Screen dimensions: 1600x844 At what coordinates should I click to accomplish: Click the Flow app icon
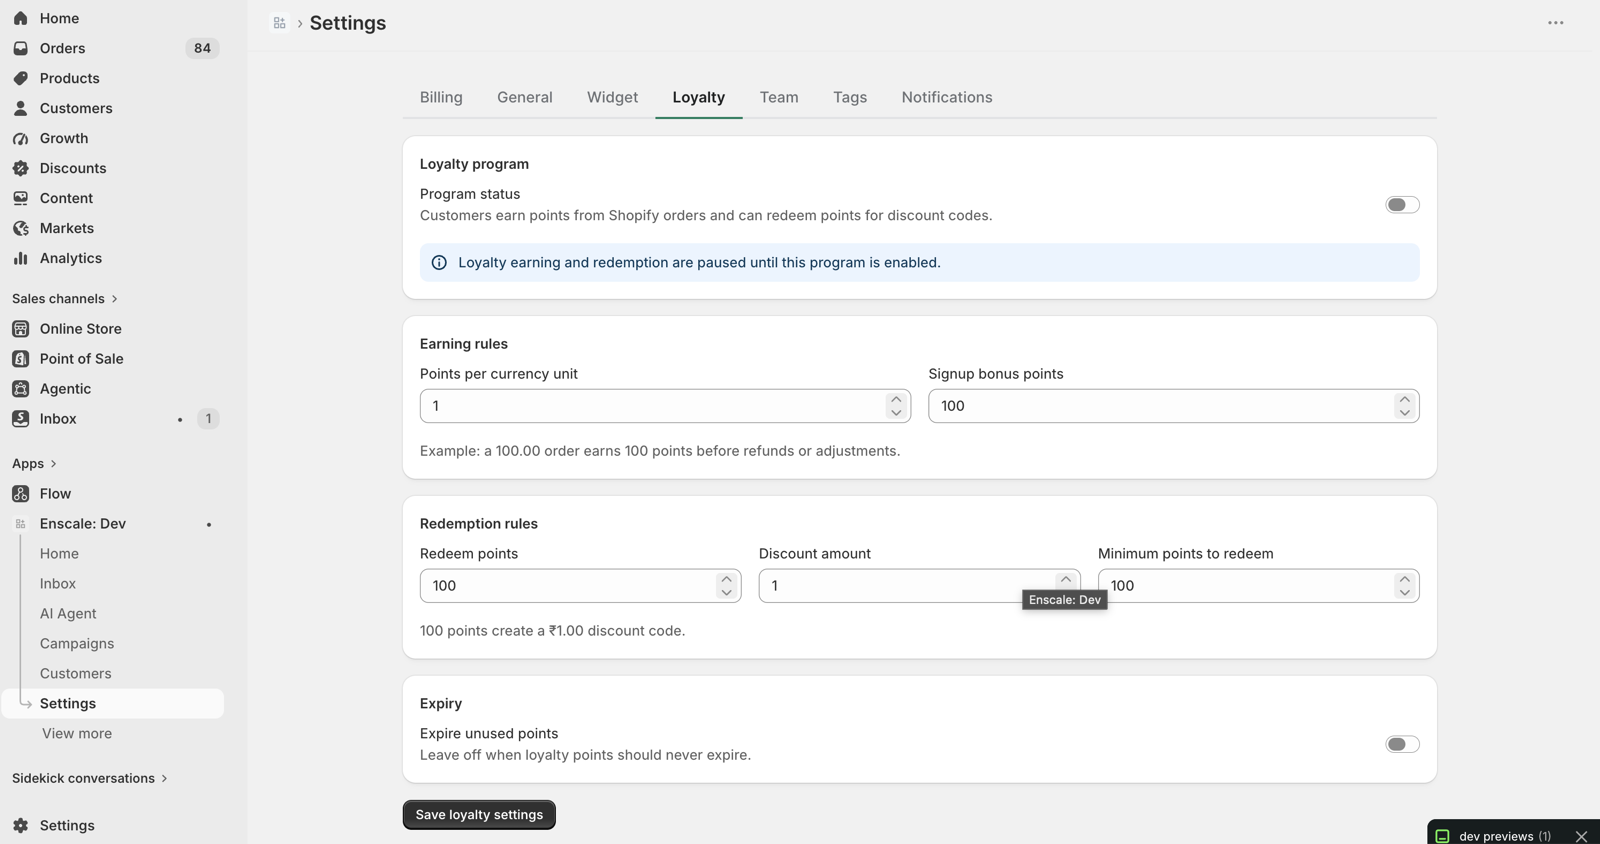[21, 493]
